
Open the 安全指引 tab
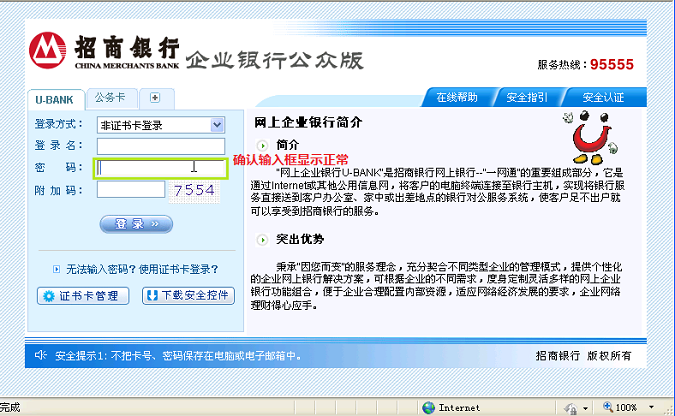coord(527,97)
